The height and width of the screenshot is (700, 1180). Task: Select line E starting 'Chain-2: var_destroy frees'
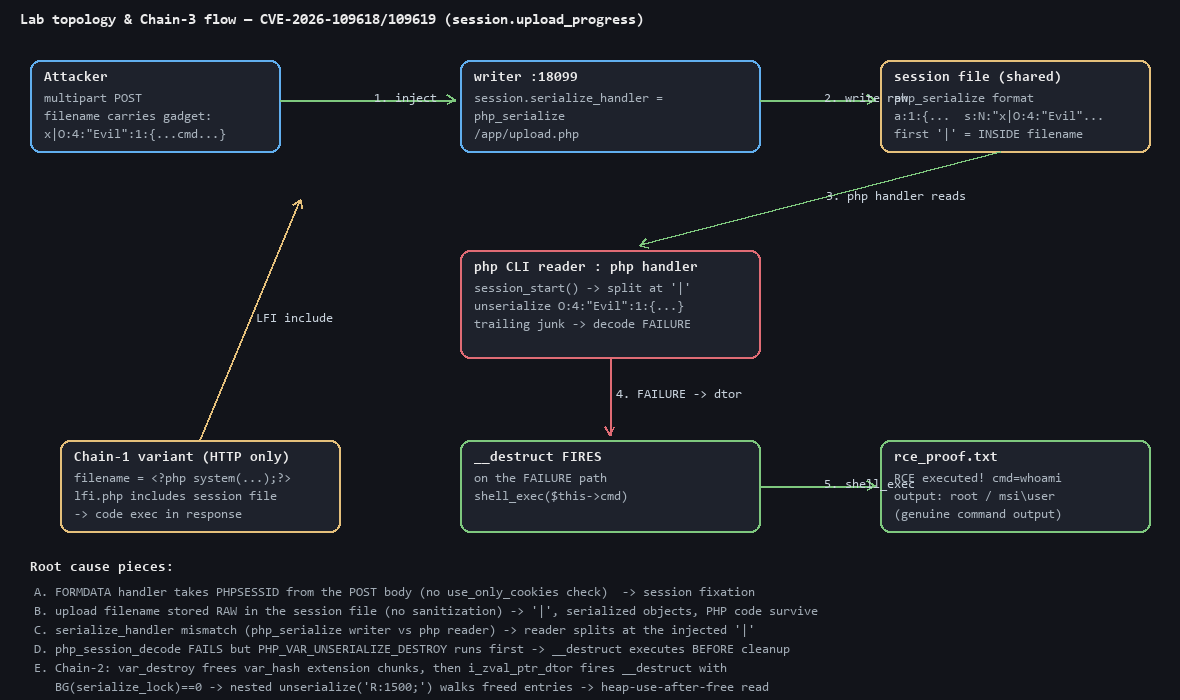click(x=380, y=668)
